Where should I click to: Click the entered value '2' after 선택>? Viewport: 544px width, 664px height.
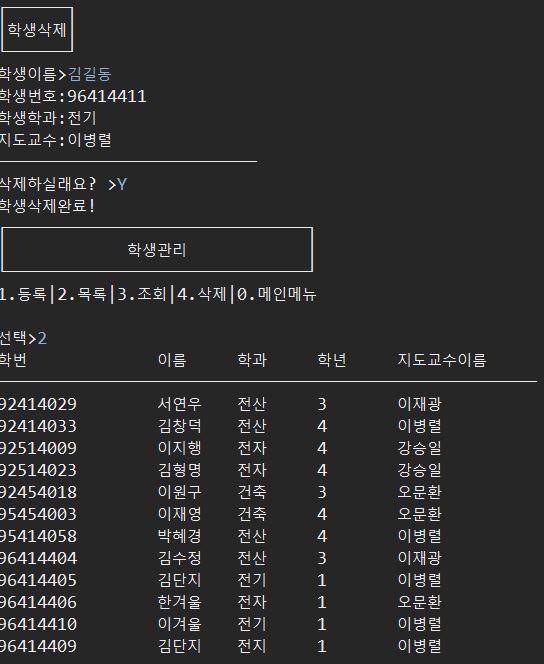coord(42,338)
